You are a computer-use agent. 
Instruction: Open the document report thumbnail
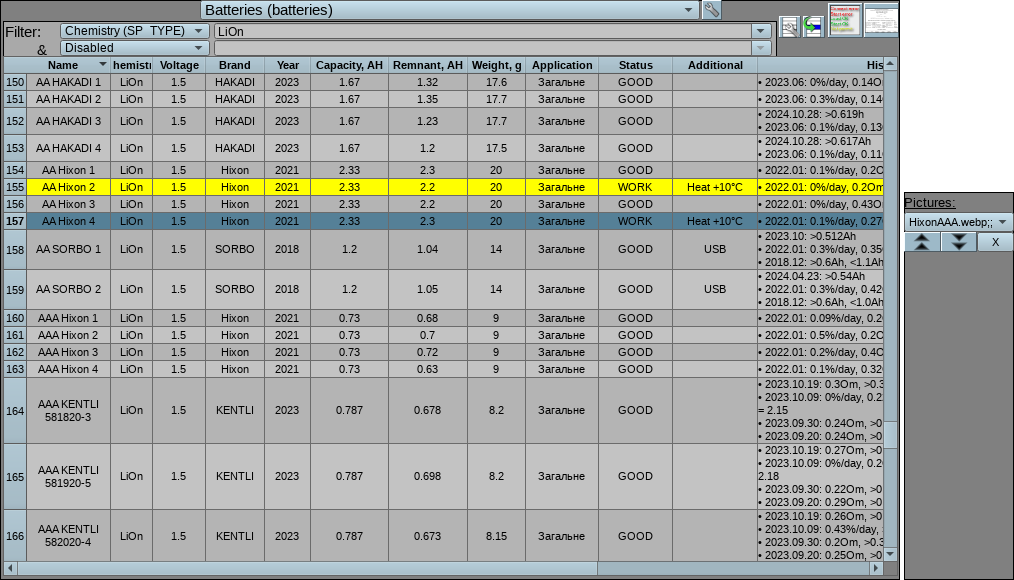[x=880, y=19]
